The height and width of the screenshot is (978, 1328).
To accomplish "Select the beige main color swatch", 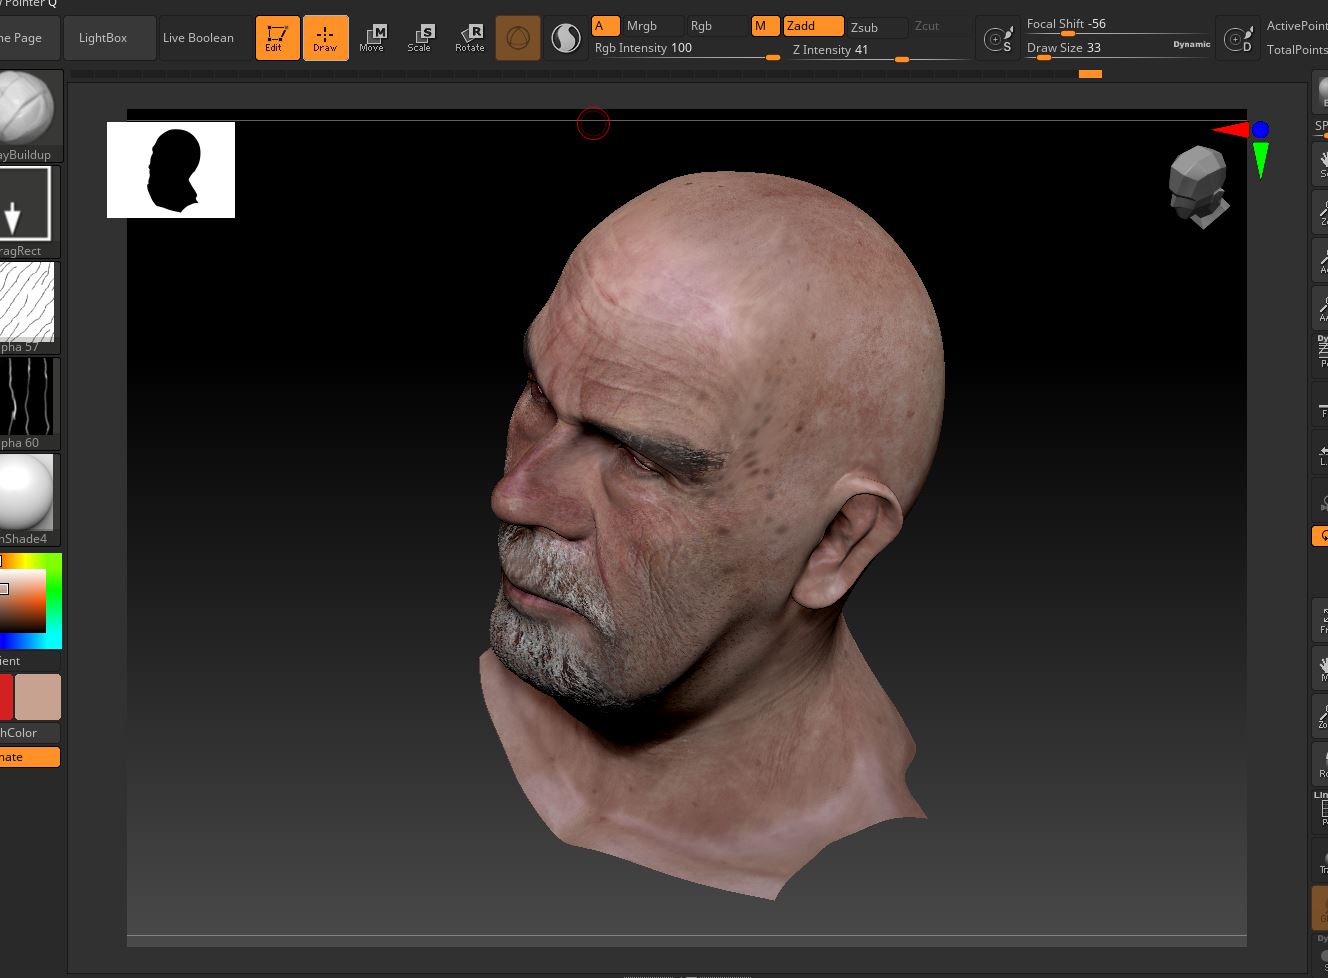I will click(38, 697).
